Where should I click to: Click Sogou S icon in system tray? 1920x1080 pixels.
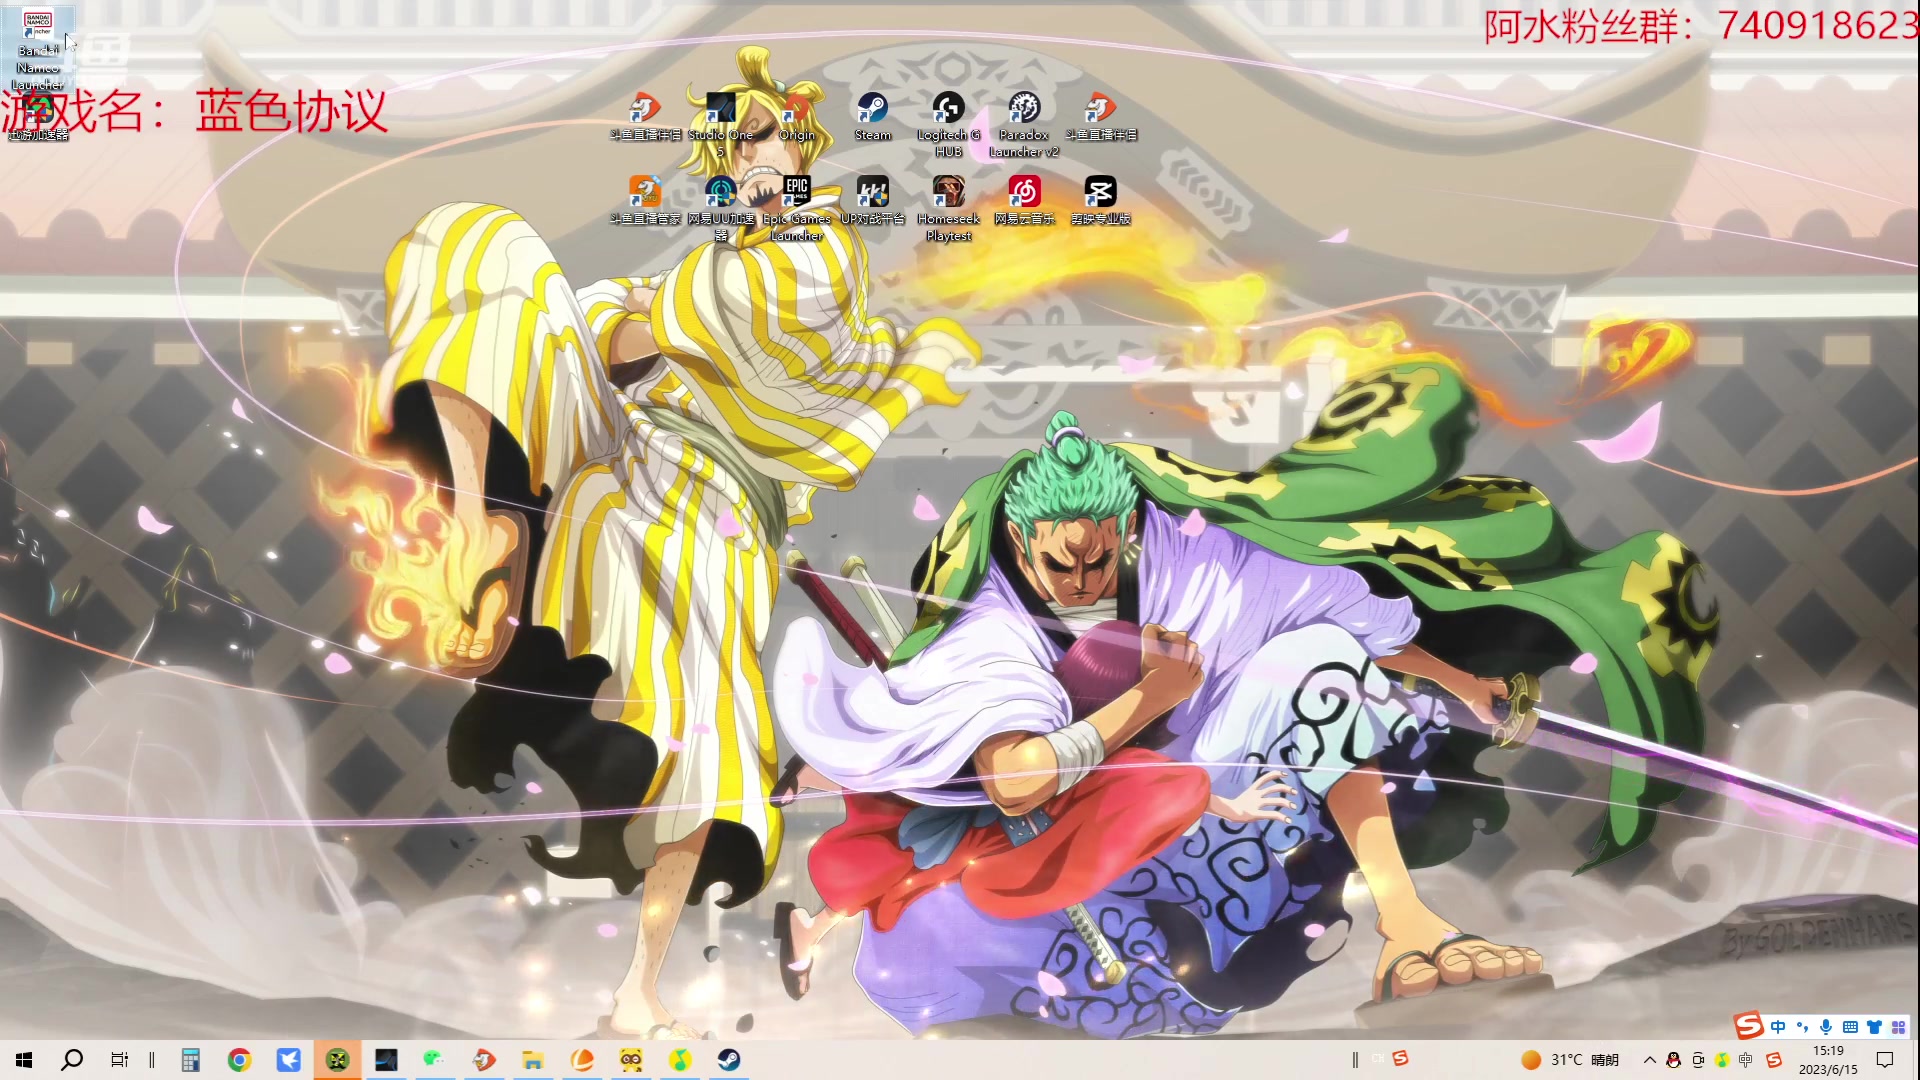point(1774,1060)
